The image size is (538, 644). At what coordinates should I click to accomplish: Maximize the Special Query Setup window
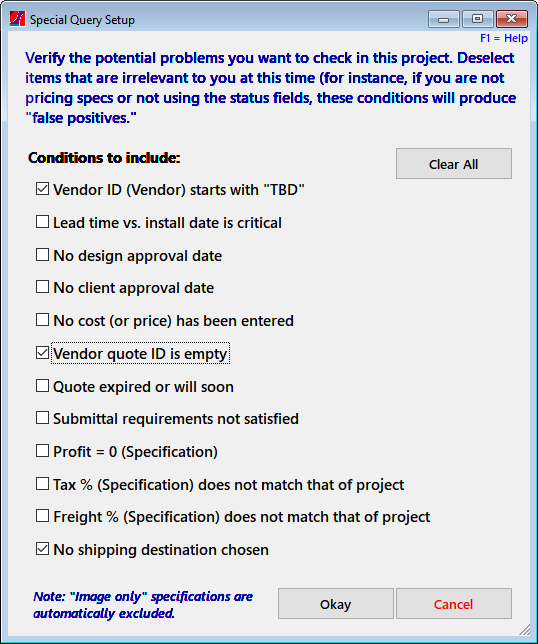477,19
